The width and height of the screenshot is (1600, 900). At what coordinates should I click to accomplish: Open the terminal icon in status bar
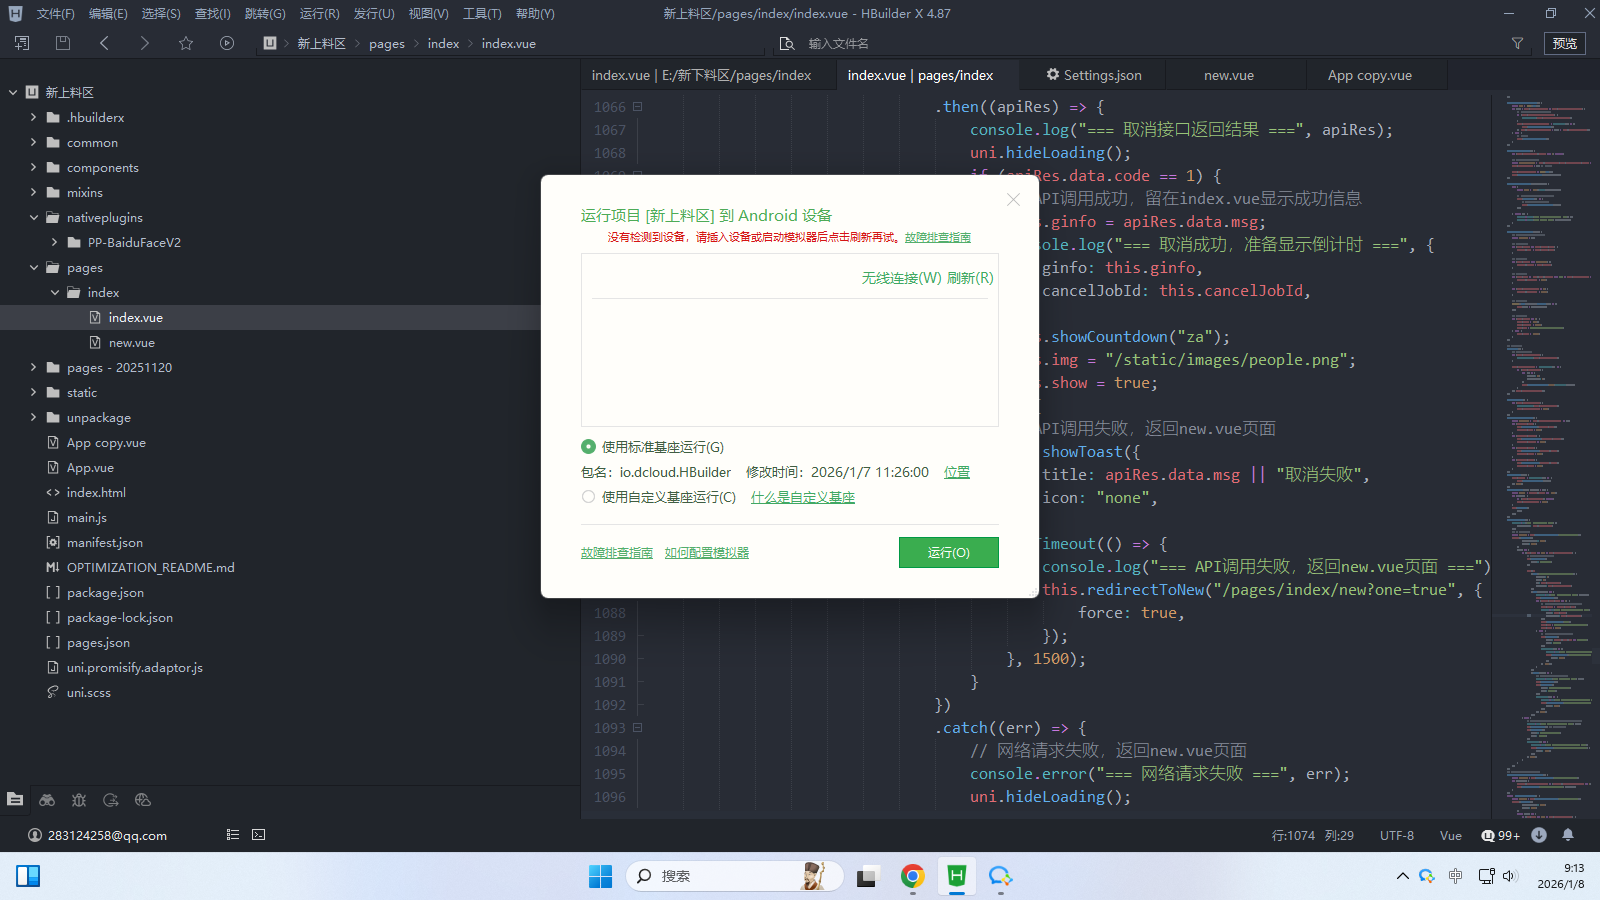[x=259, y=835]
